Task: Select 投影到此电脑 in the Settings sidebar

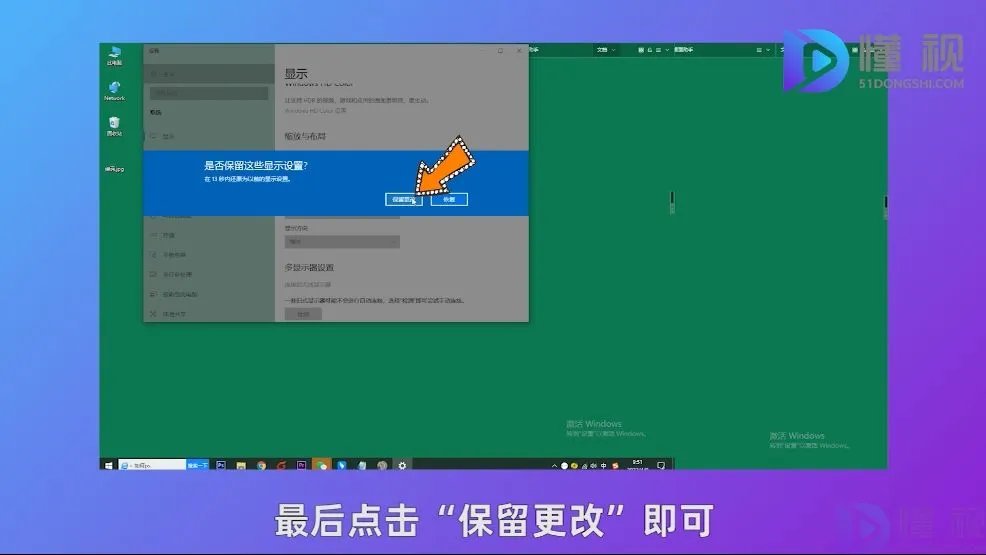Action: pos(209,294)
